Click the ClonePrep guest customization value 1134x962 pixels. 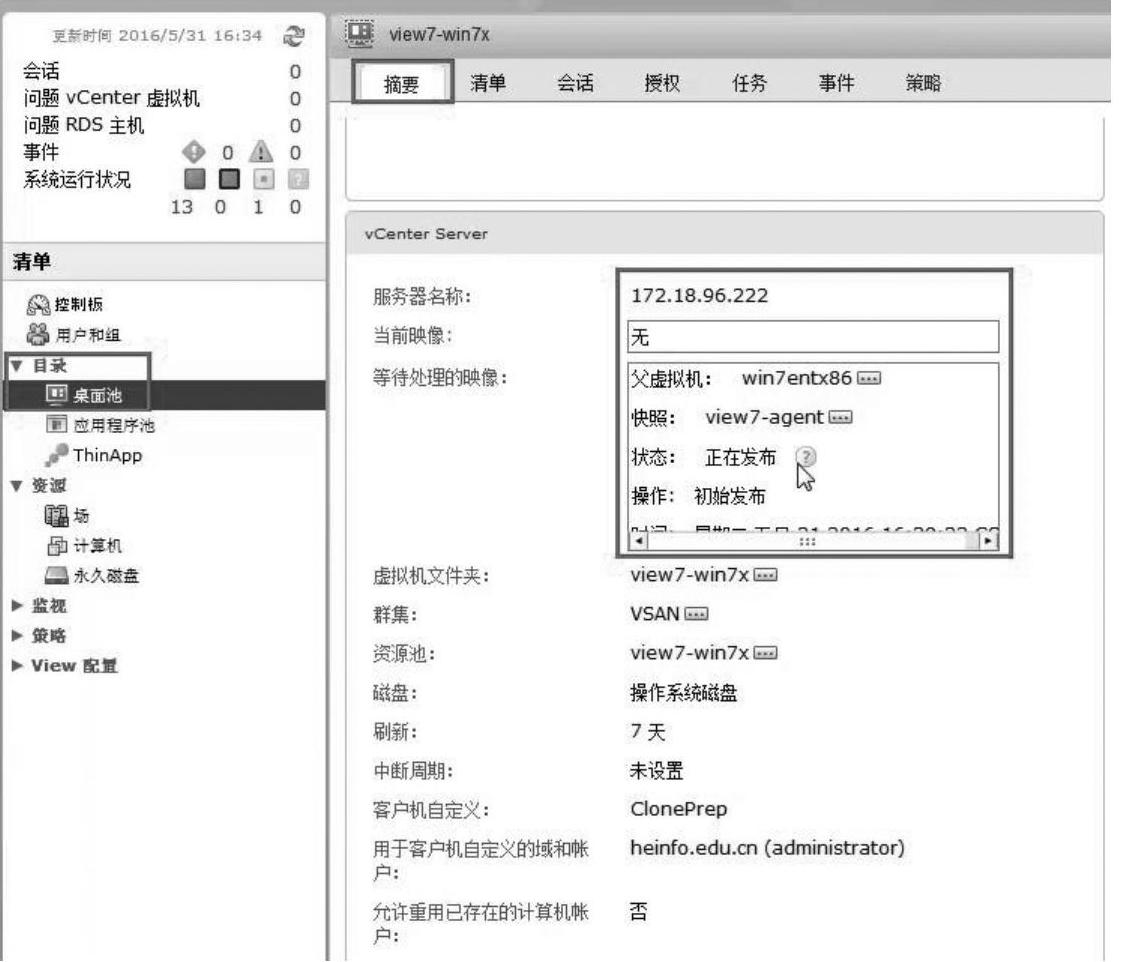click(678, 809)
